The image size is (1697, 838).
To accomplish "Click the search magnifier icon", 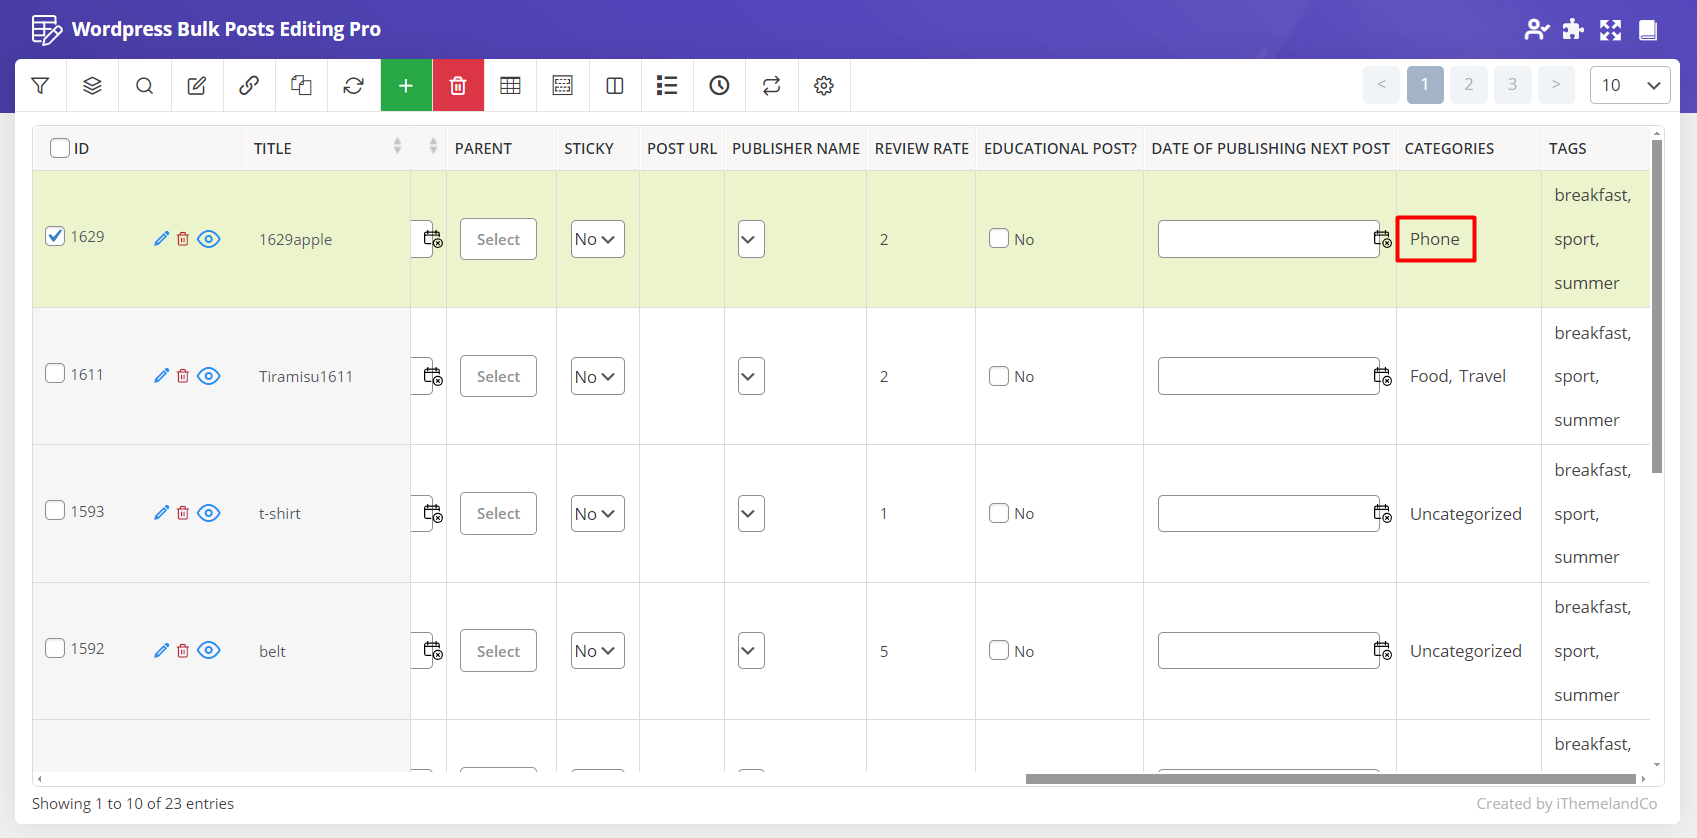I will pyautogui.click(x=145, y=86).
